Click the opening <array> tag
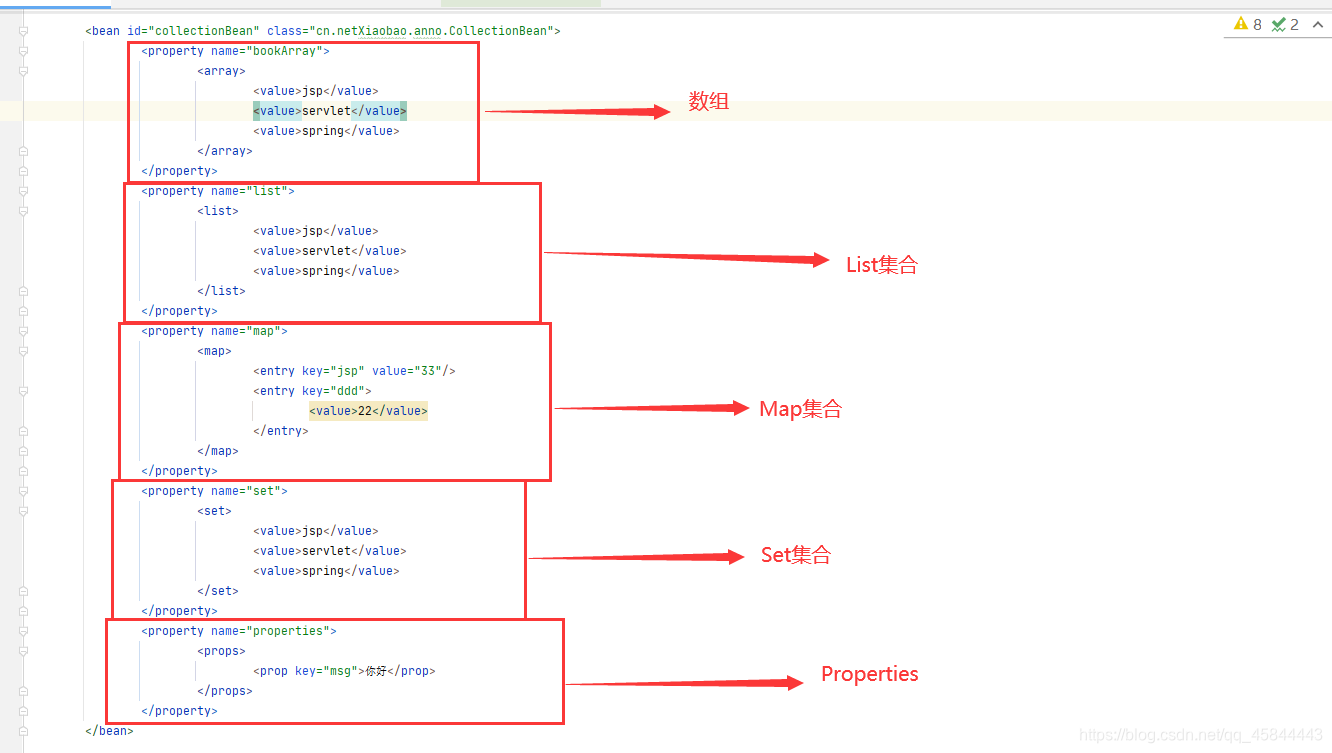This screenshot has height=753, width=1332. coord(221,71)
